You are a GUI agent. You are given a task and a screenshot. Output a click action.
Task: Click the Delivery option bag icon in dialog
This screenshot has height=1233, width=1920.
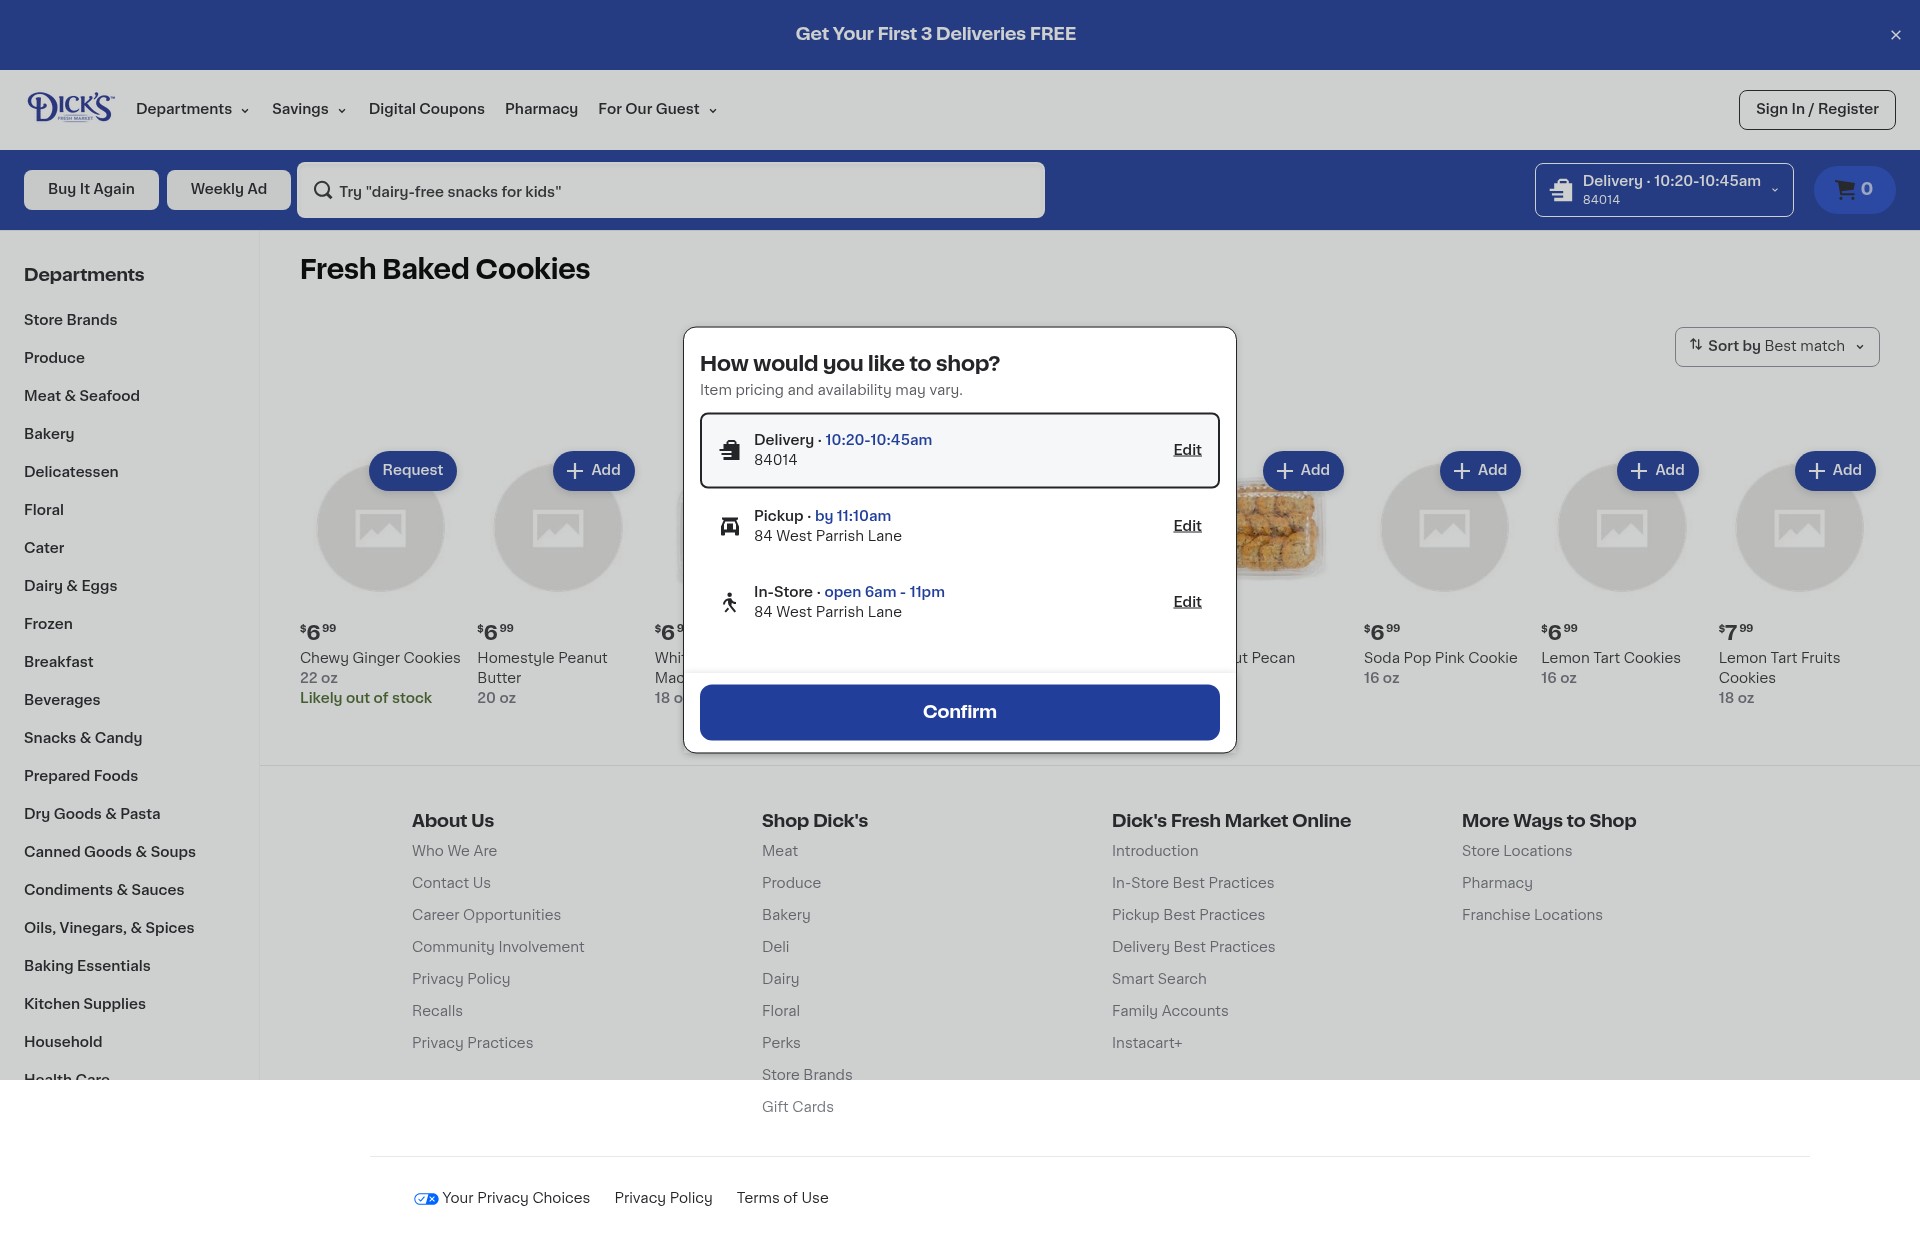[x=730, y=450]
